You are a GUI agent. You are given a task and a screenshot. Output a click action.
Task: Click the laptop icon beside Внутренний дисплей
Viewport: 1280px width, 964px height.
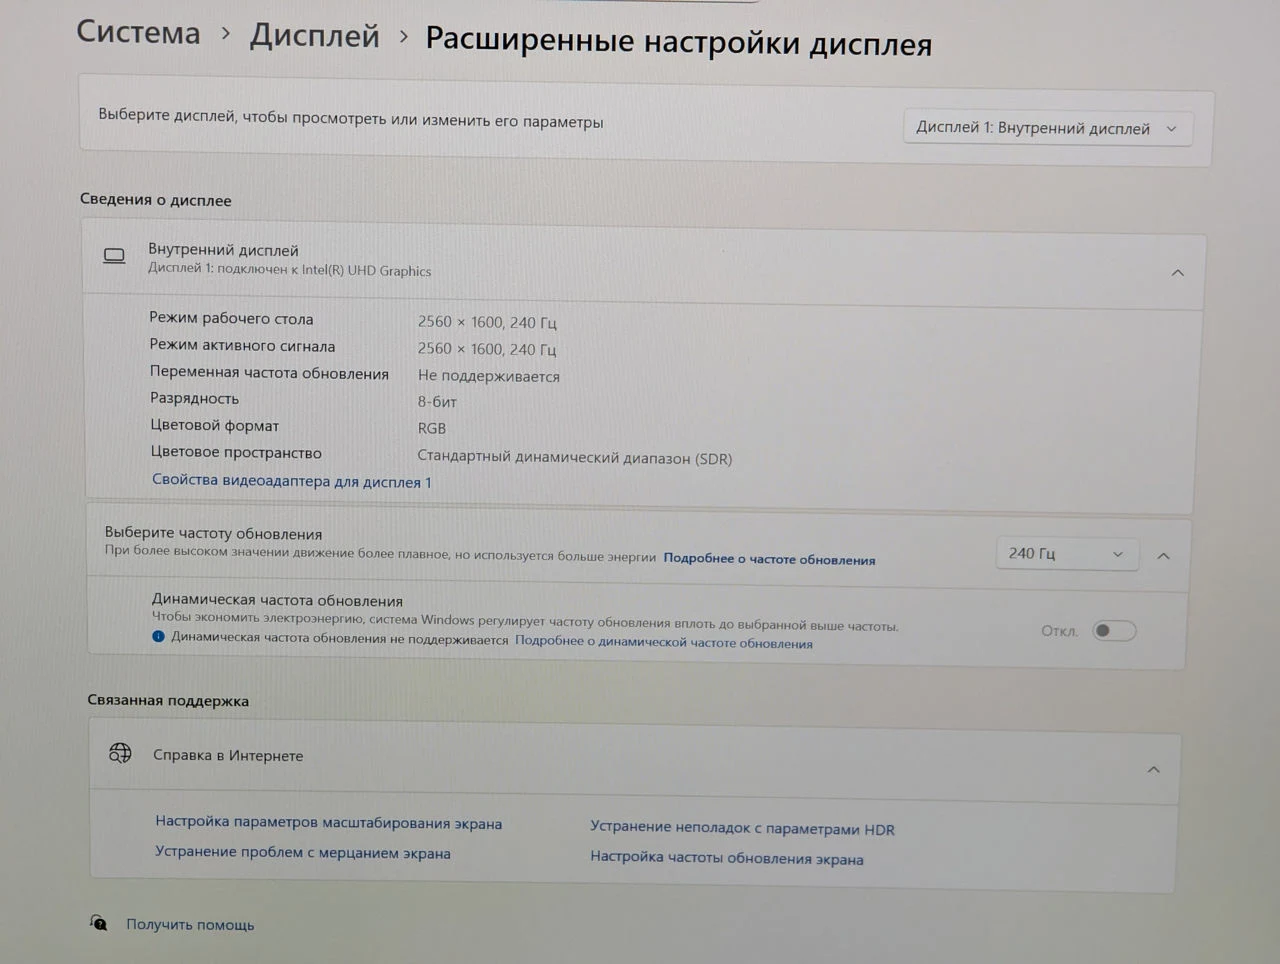click(114, 256)
